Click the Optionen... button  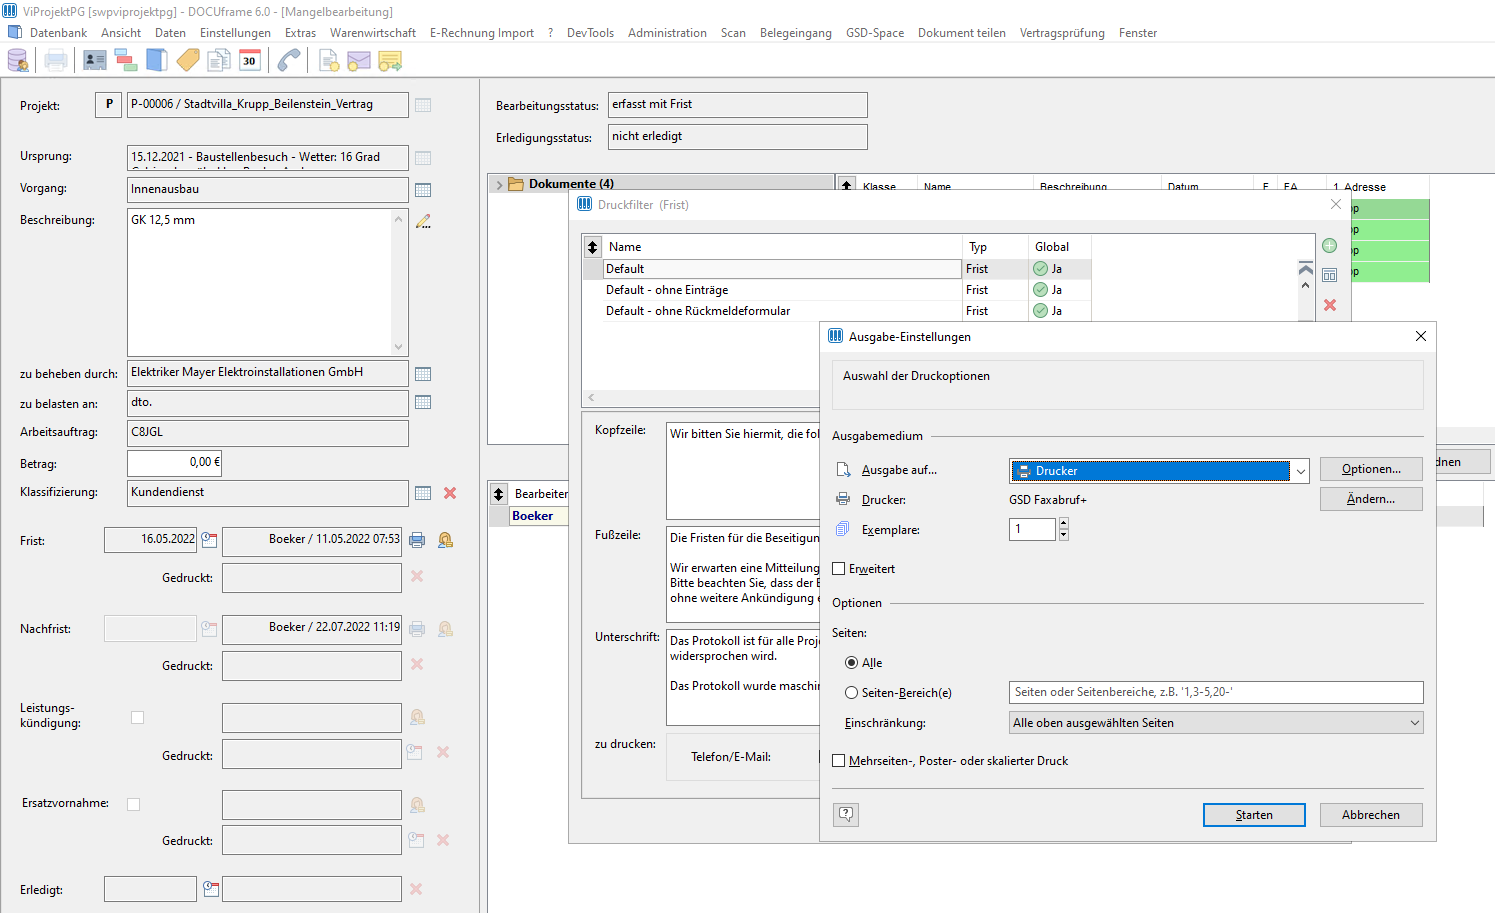[x=1371, y=469]
